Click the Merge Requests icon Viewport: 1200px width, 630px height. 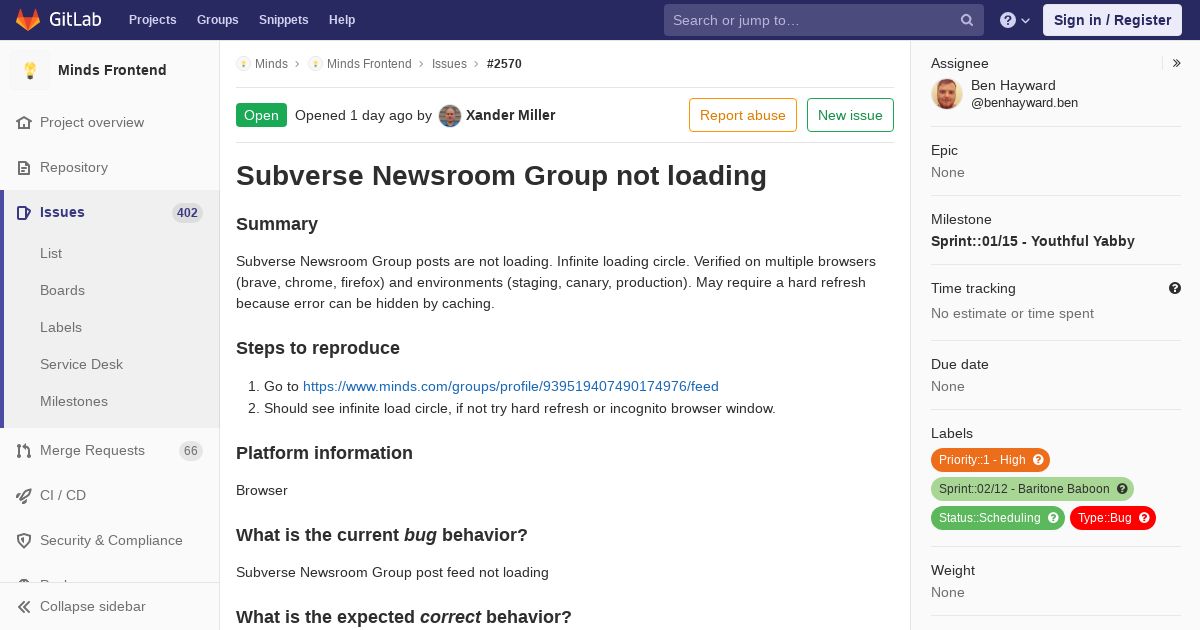(24, 450)
